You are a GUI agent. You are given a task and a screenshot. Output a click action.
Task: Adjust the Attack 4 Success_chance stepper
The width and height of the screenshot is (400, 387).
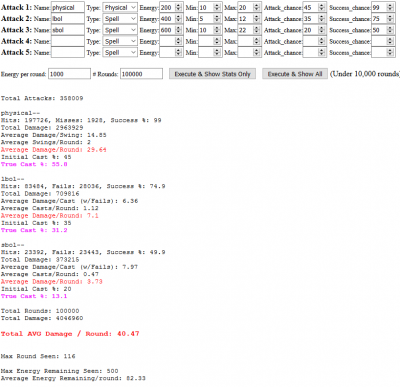pos(390,41)
